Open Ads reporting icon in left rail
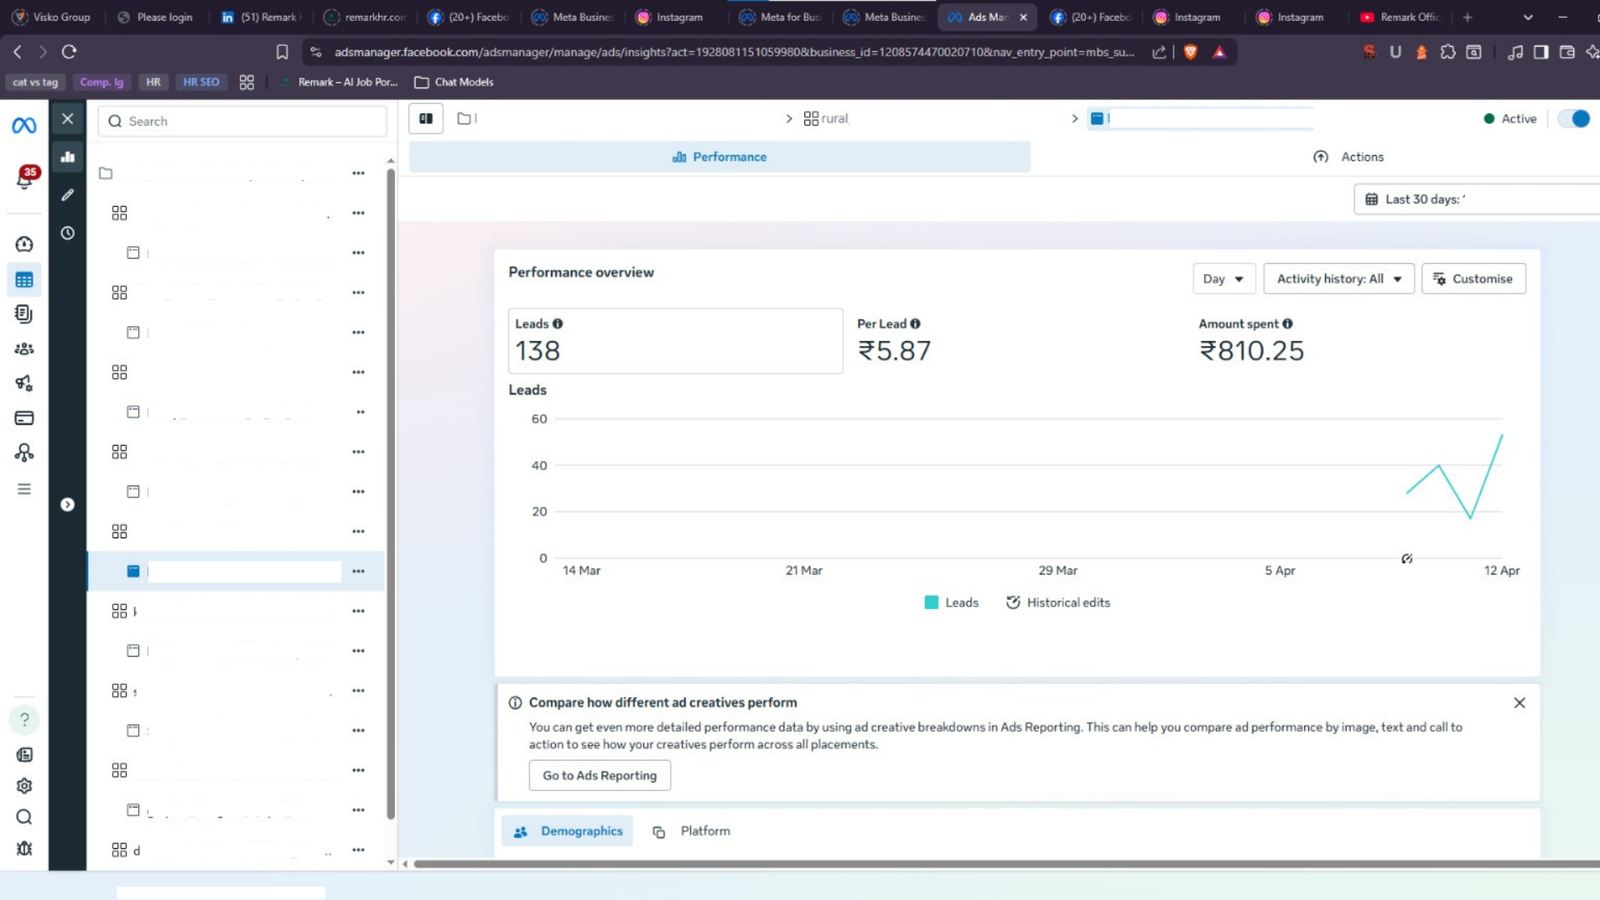This screenshot has width=1600, height=900. (x=24, y=314)
